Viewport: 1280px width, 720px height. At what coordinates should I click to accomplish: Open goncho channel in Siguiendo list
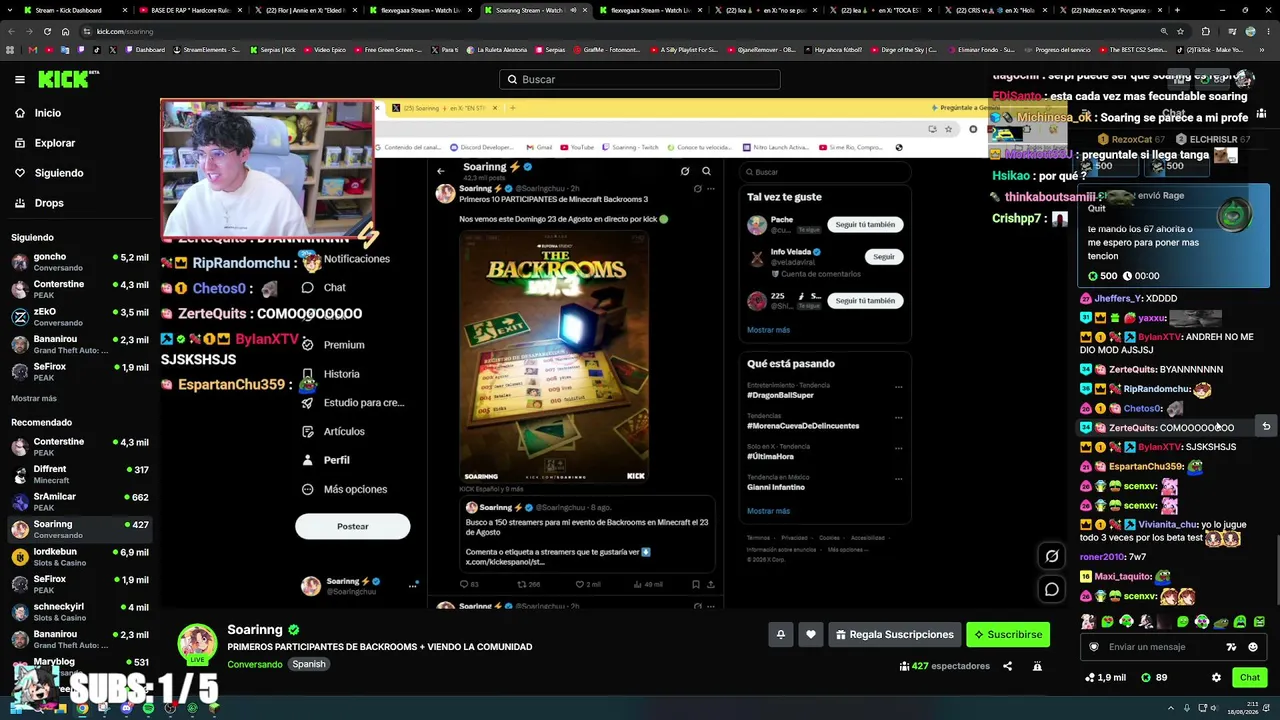click(80, 262)
